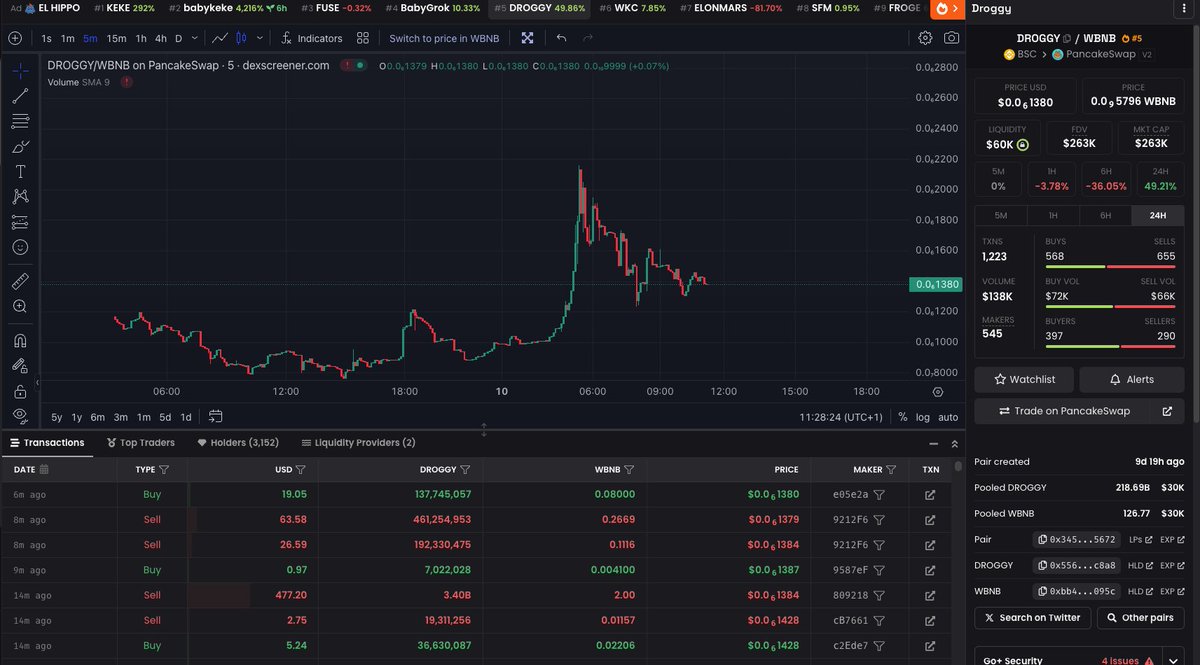
Task: Open Other pairs search
Action: [1141, 618]
